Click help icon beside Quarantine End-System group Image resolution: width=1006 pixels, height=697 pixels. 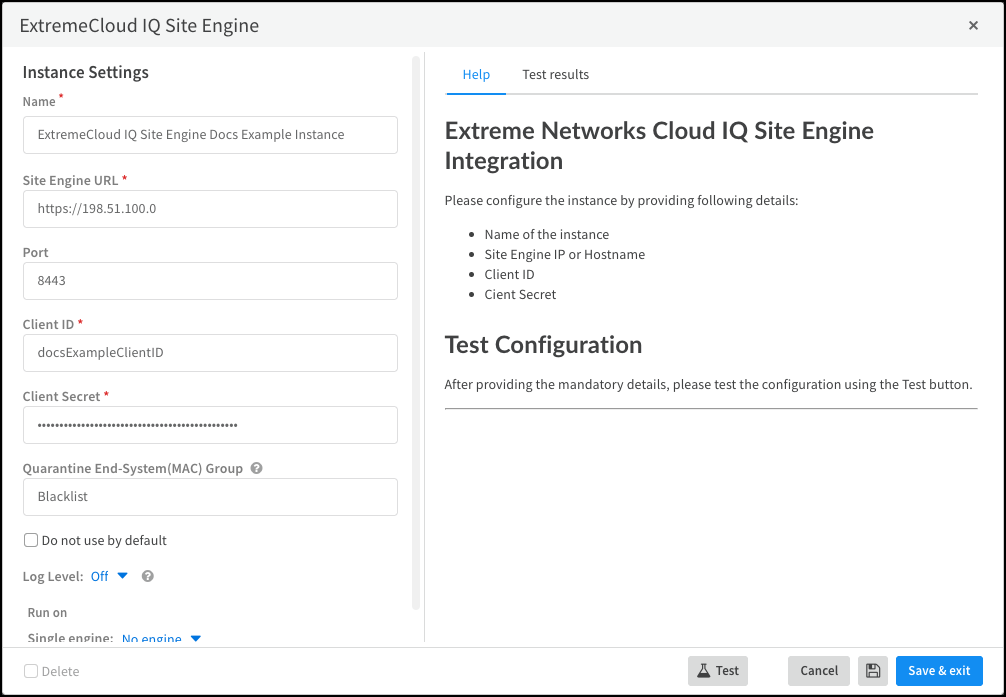pos(257,468)
